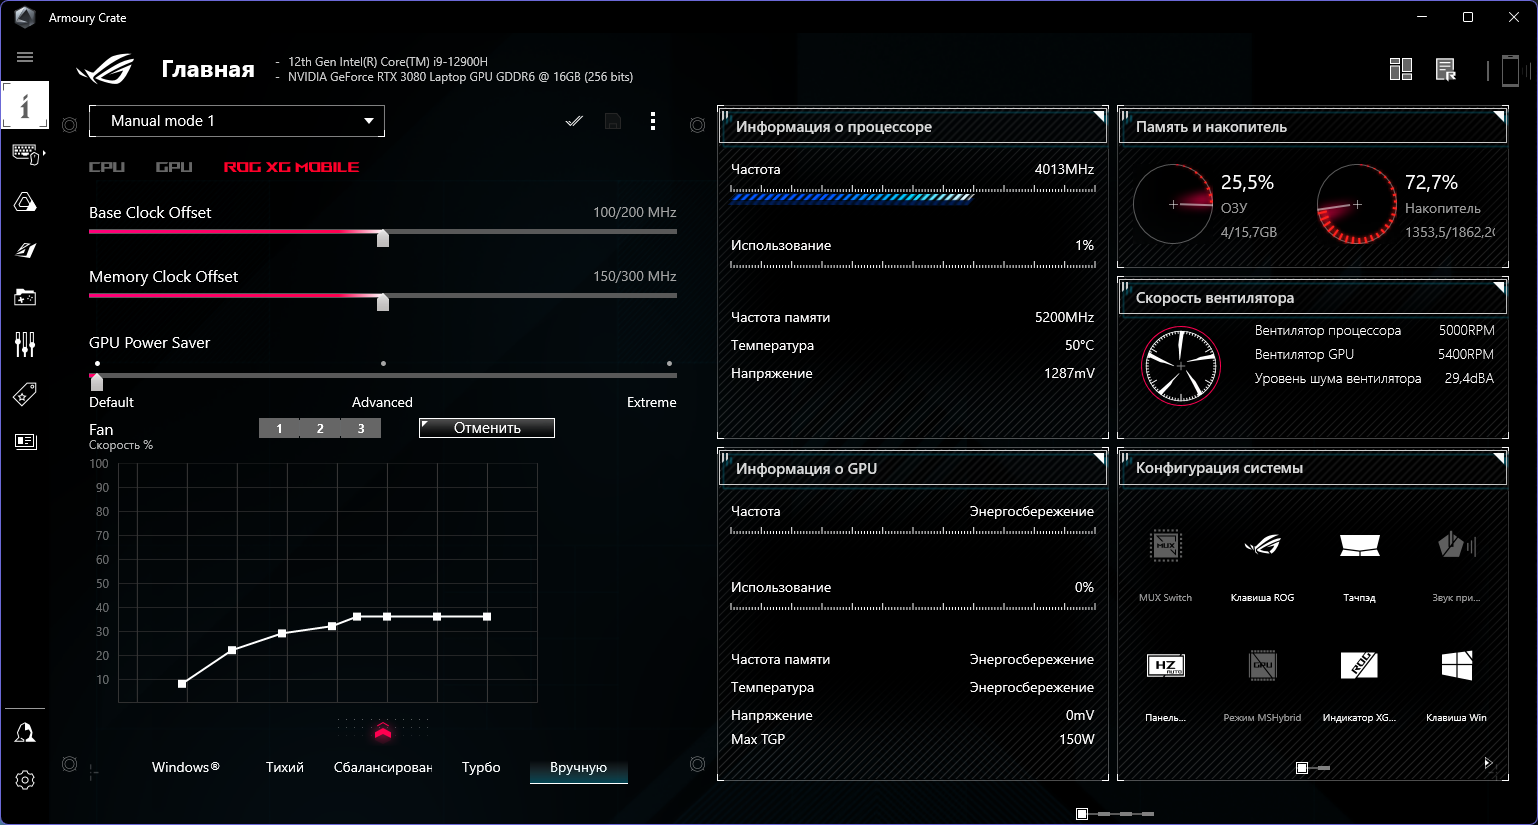Switch to the CPU tab
1538x825 pixels.
pyautogui.click(x=107, y=167)
